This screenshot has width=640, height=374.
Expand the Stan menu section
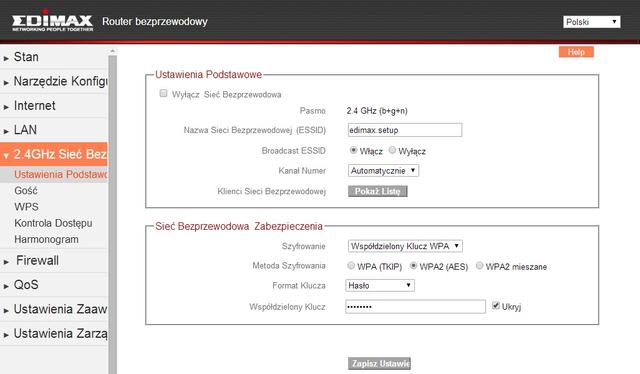54,57
